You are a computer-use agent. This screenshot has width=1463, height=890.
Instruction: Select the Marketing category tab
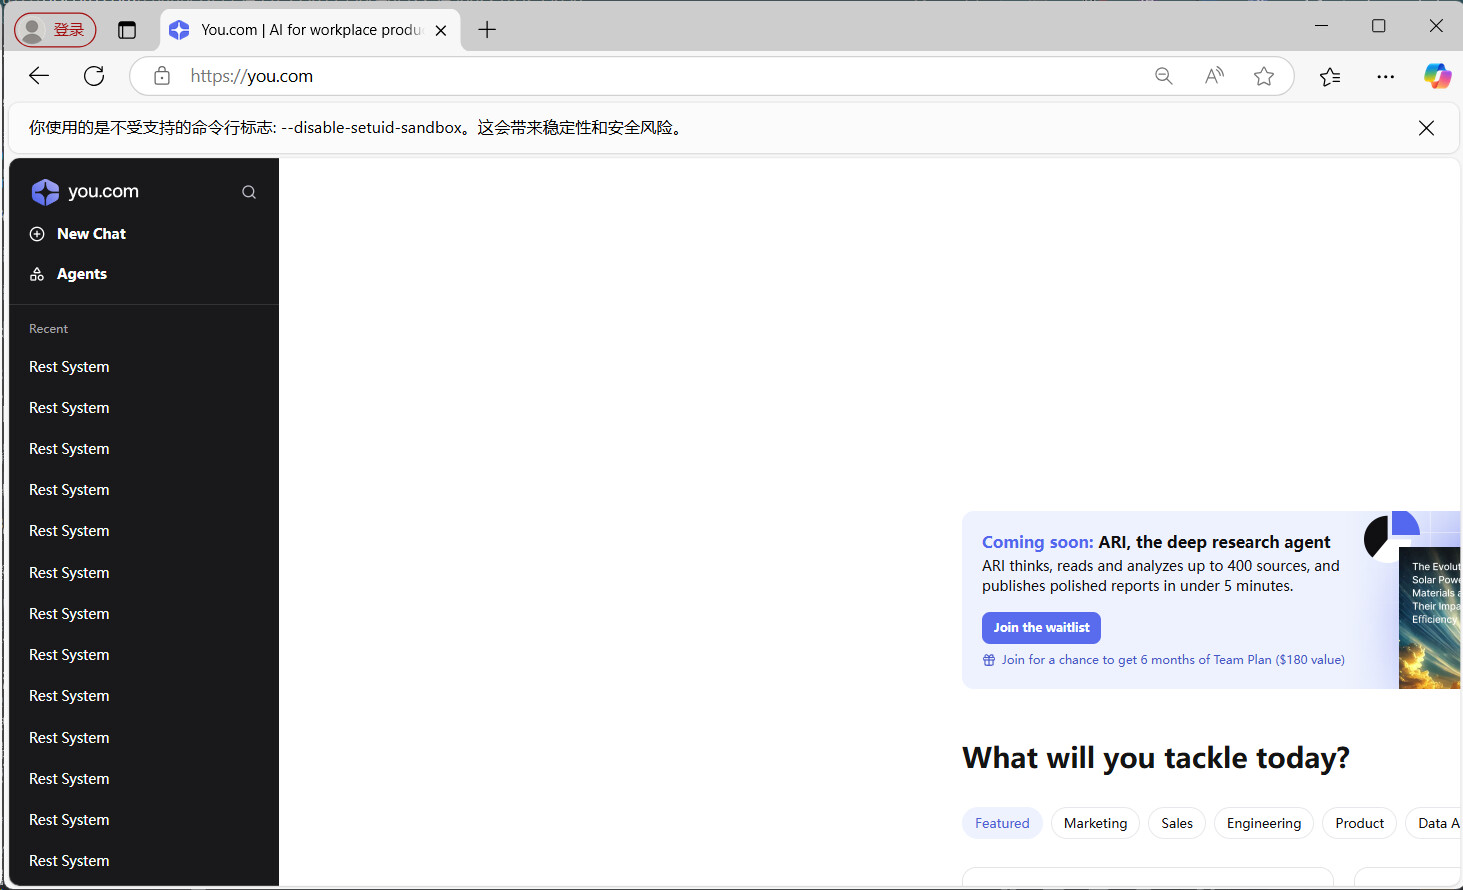[1095, 823]
